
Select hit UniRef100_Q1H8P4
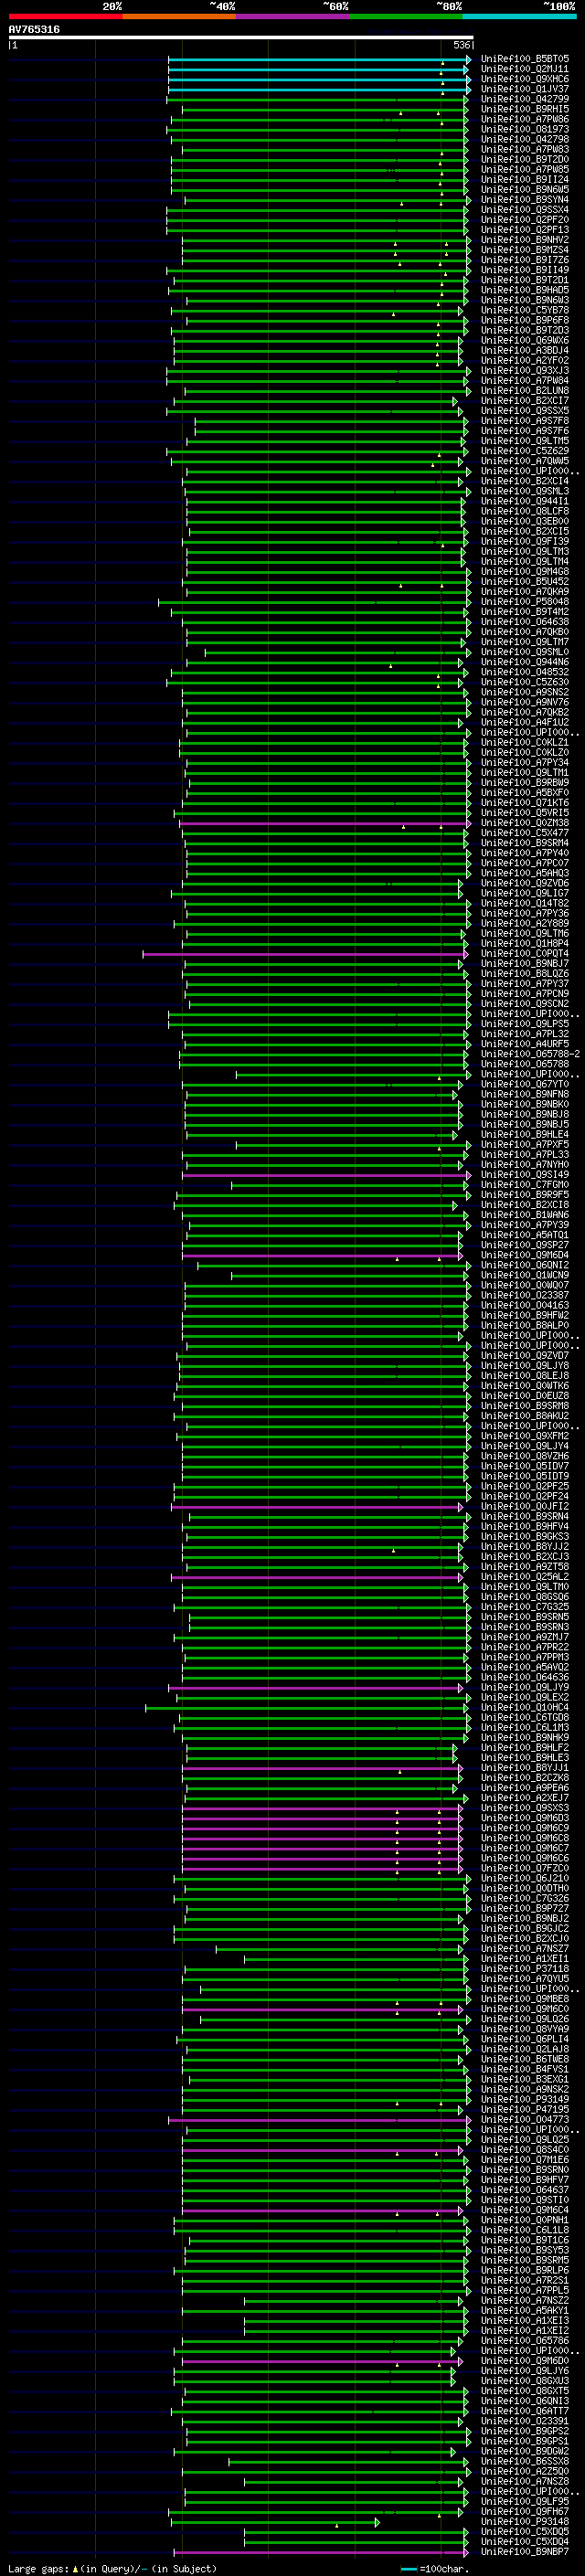click(x=525, y=943)
